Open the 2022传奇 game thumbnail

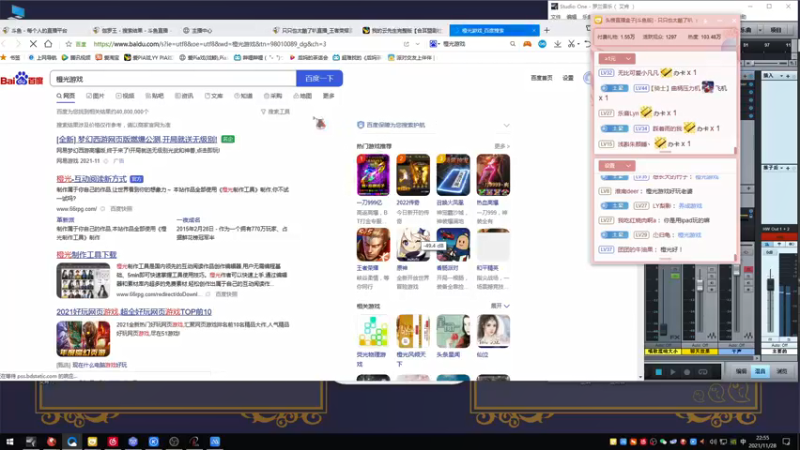[413, 175]
